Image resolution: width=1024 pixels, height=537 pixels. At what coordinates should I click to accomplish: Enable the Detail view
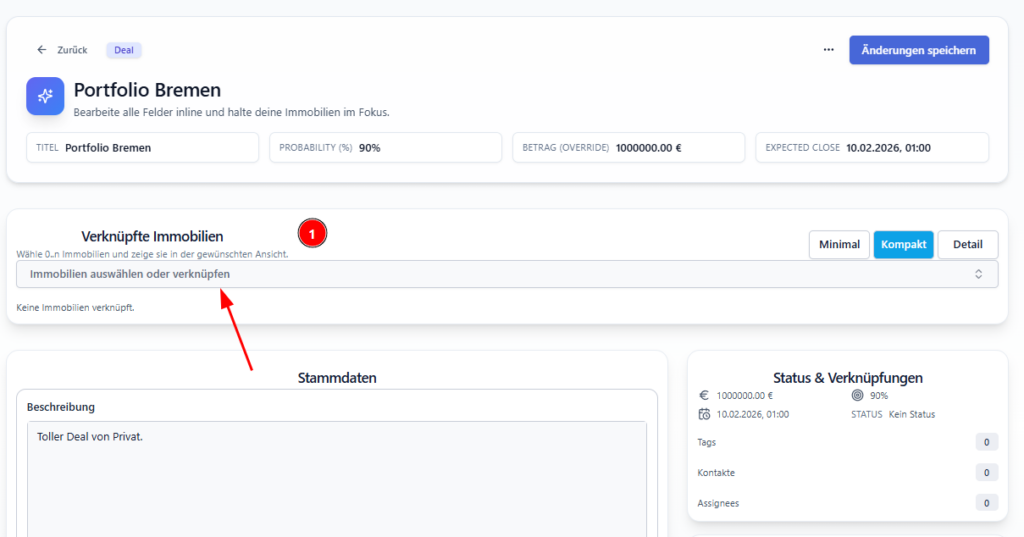click(967, 245)
